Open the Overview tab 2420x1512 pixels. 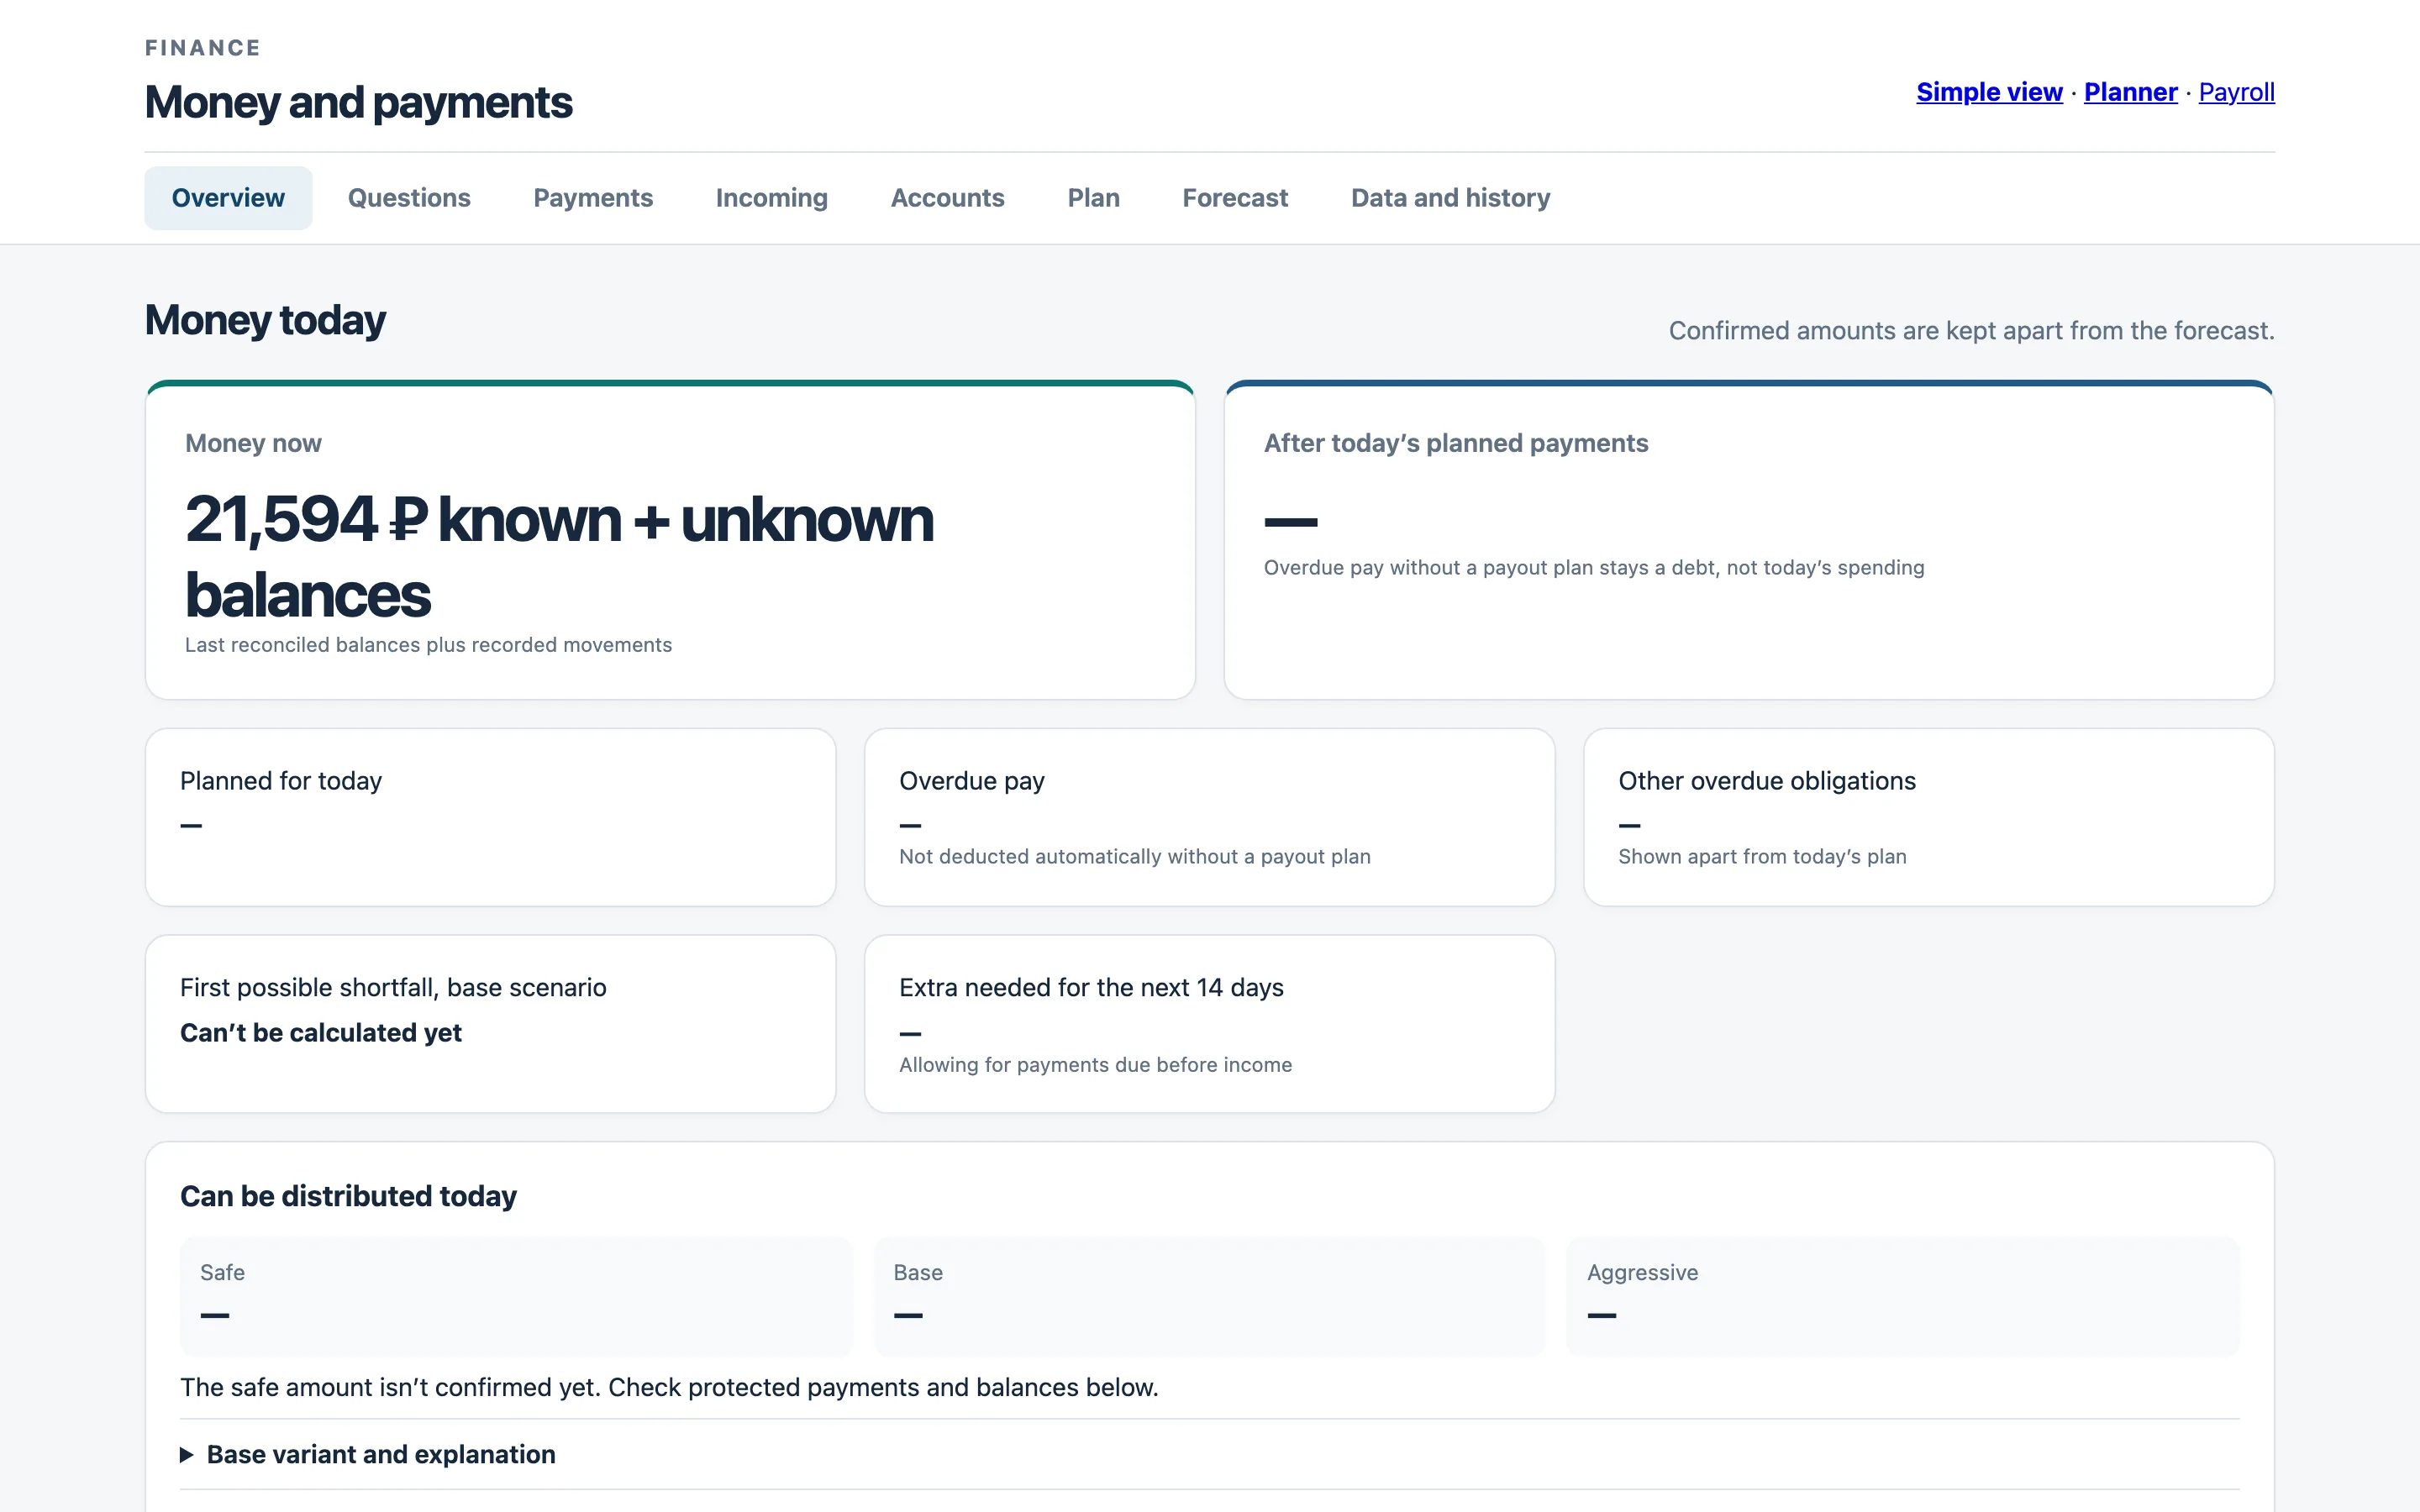click(228, 198)
